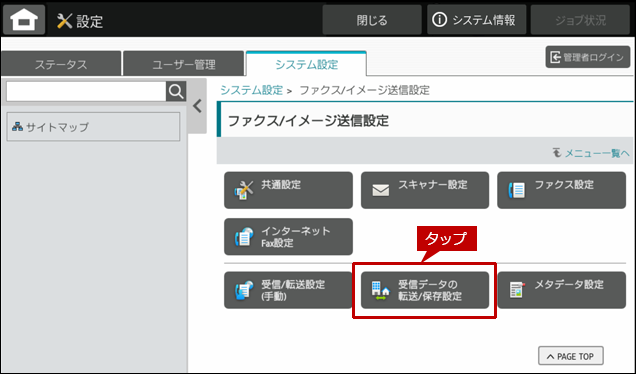Follow the システム設定 breadcrumb link
The image size is (636, 374).
(x=251, y=90)
